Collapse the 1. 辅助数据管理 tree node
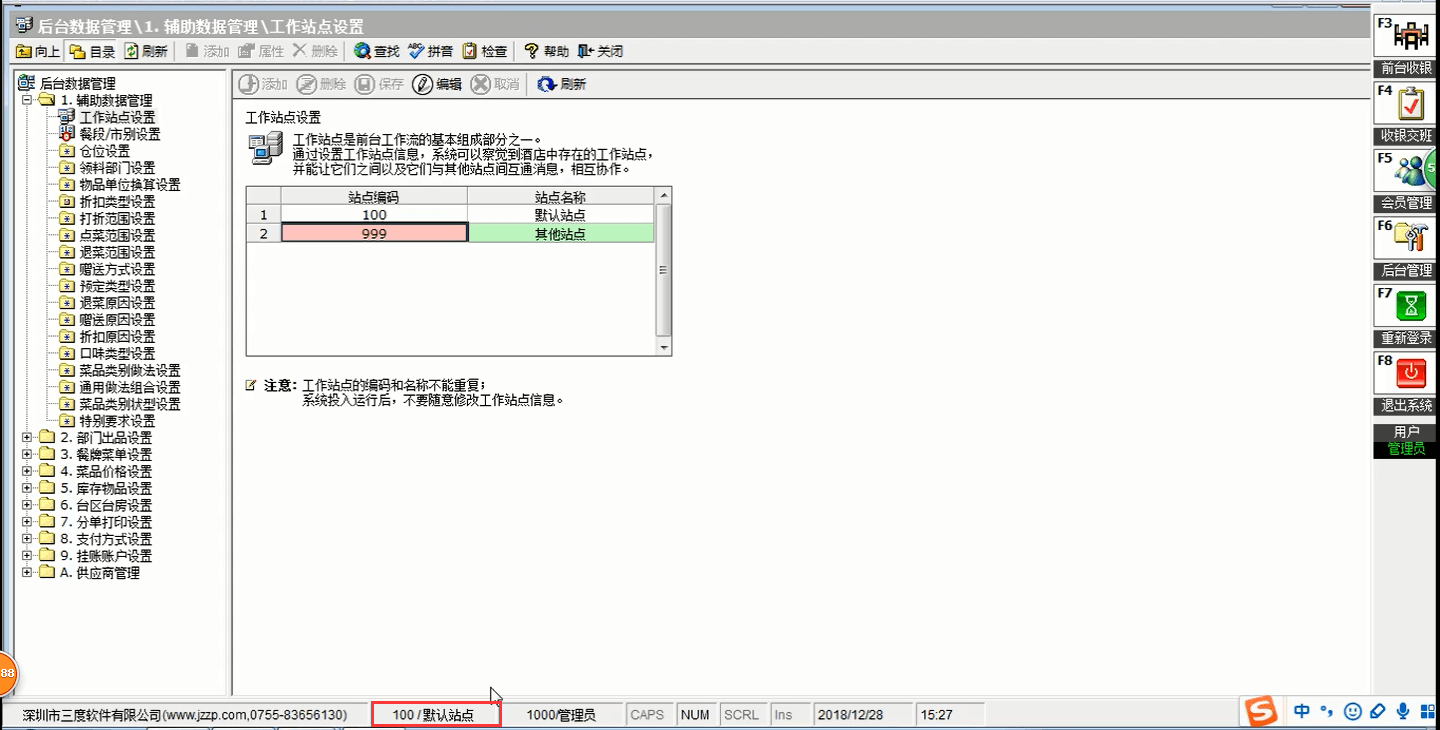 click(x=27, y=100)
